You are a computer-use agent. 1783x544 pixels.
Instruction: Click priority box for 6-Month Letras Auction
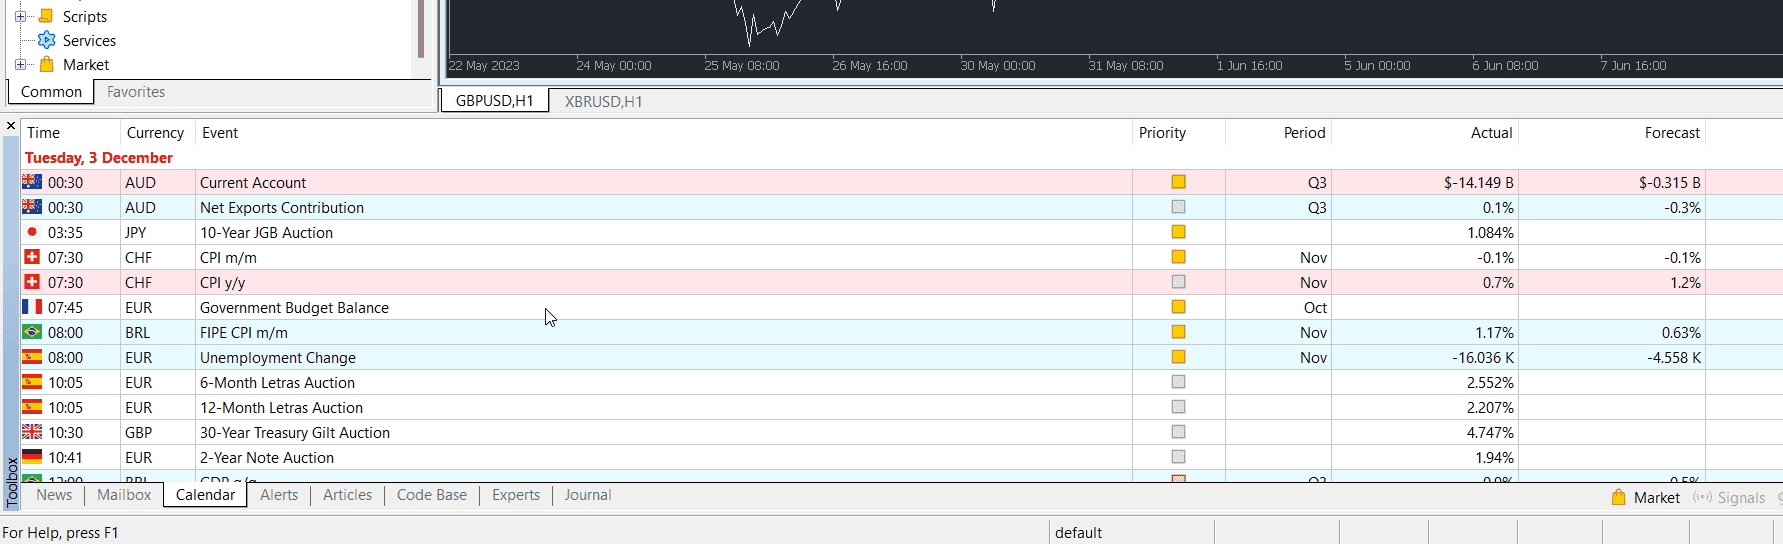click(x=1178, y=382)
